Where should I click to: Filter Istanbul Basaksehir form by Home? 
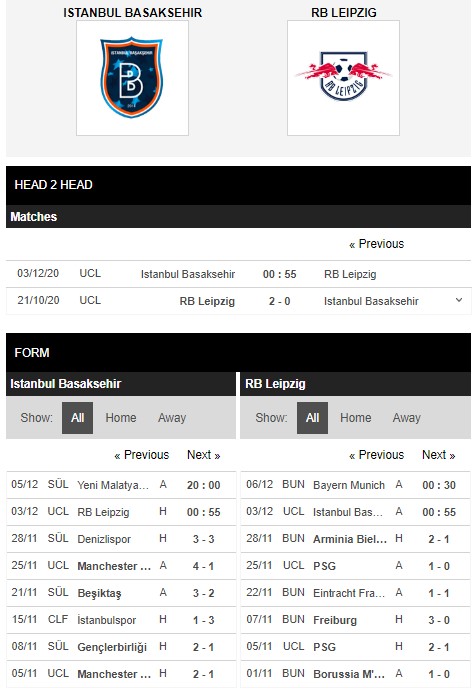pos(121,418)
